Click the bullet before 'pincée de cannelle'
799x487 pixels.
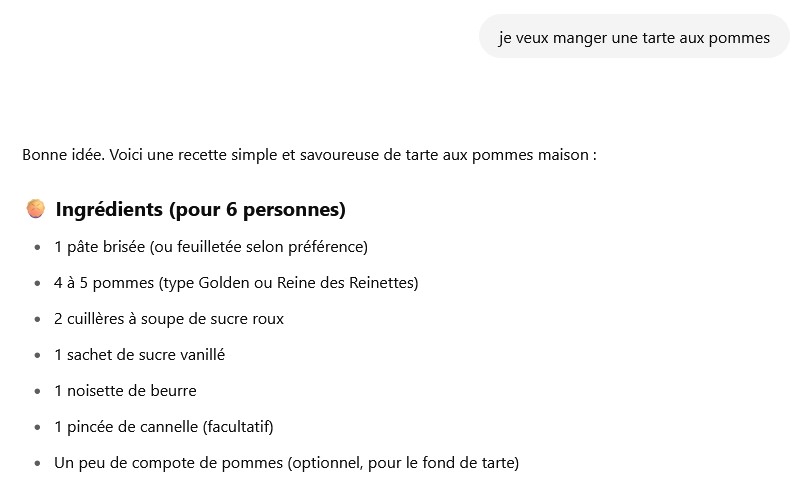(37, 427)
